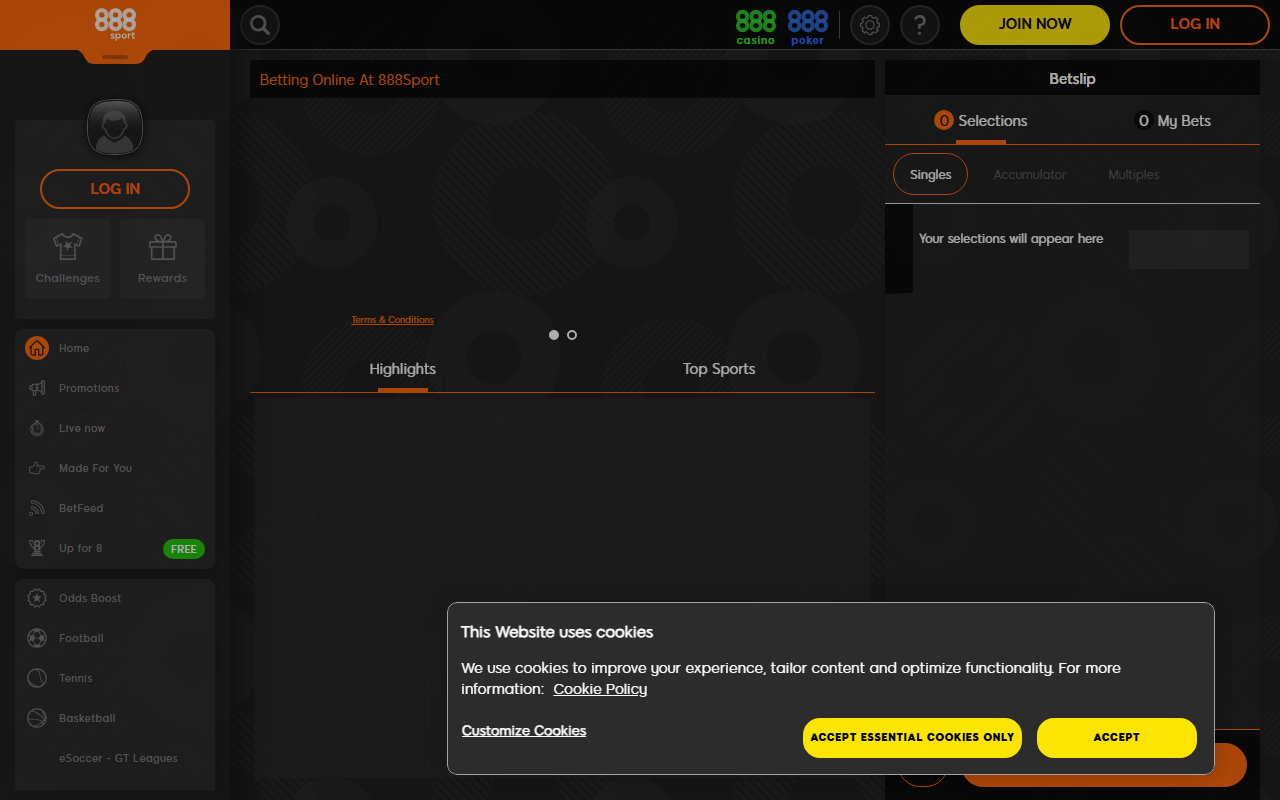1280x800 pixels.
Task: Open Basketball menu label
Action: coord(87,718)
